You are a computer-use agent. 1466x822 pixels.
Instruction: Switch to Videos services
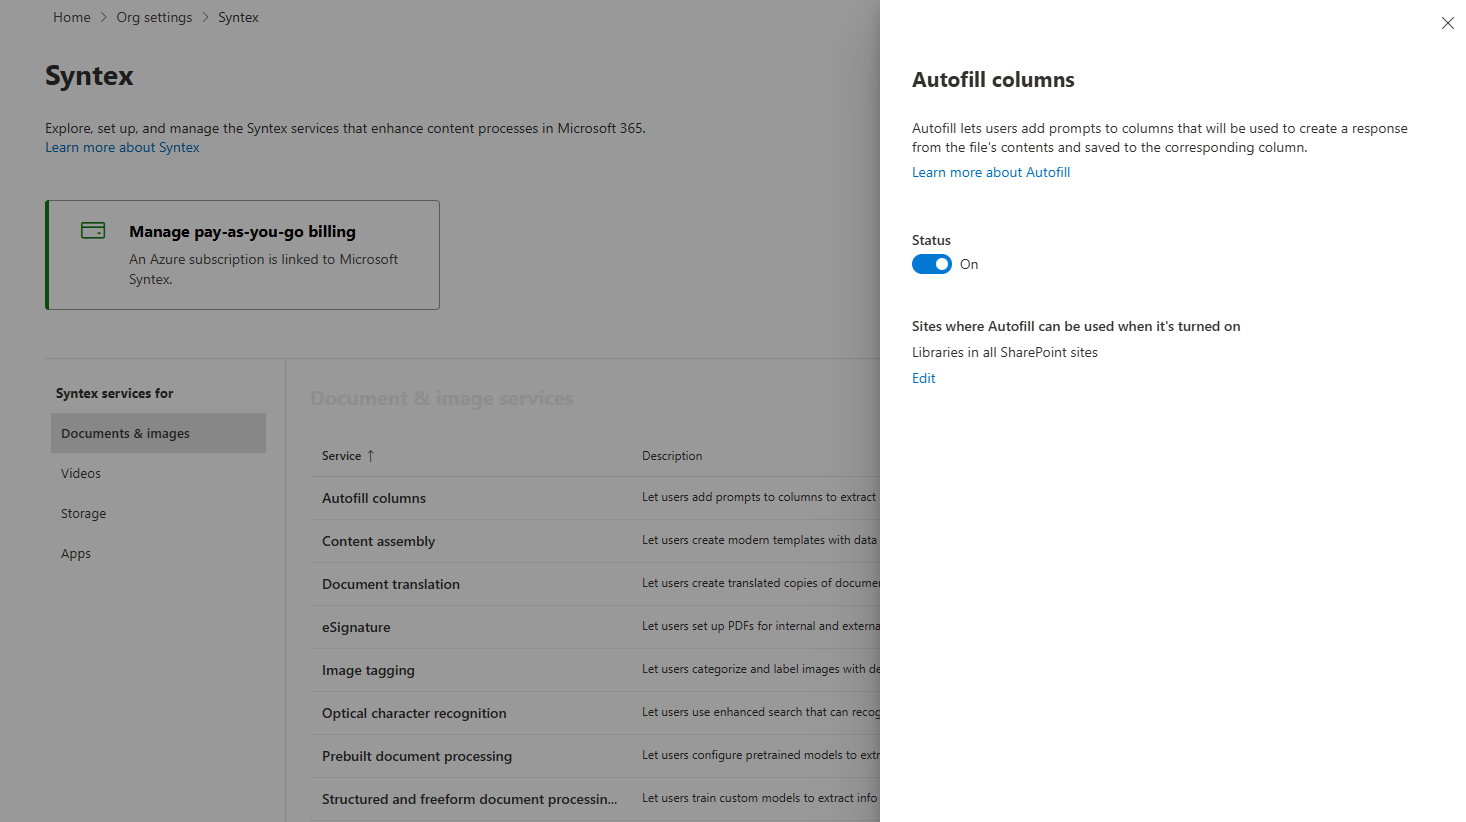(x=81, y=473)
